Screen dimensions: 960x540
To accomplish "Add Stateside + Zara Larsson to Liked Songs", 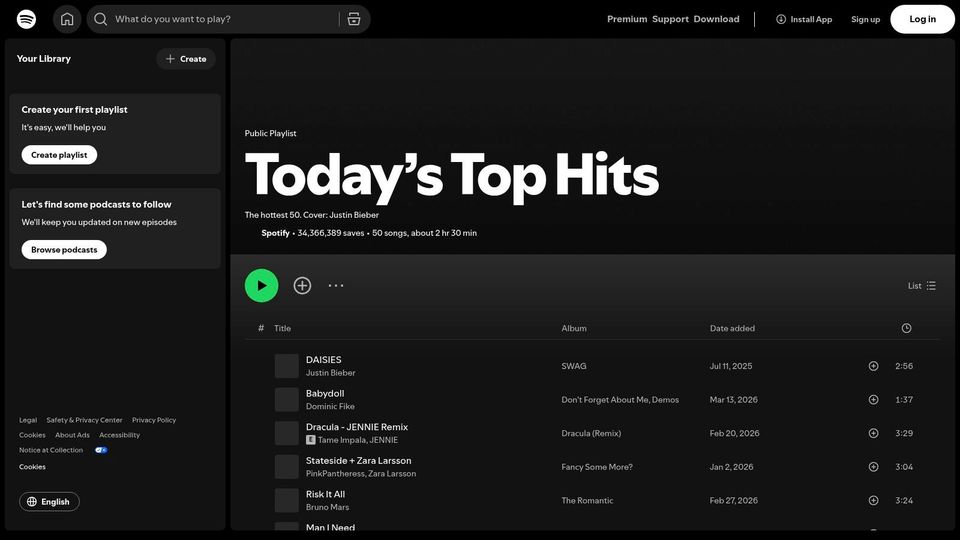I will 874,467.
